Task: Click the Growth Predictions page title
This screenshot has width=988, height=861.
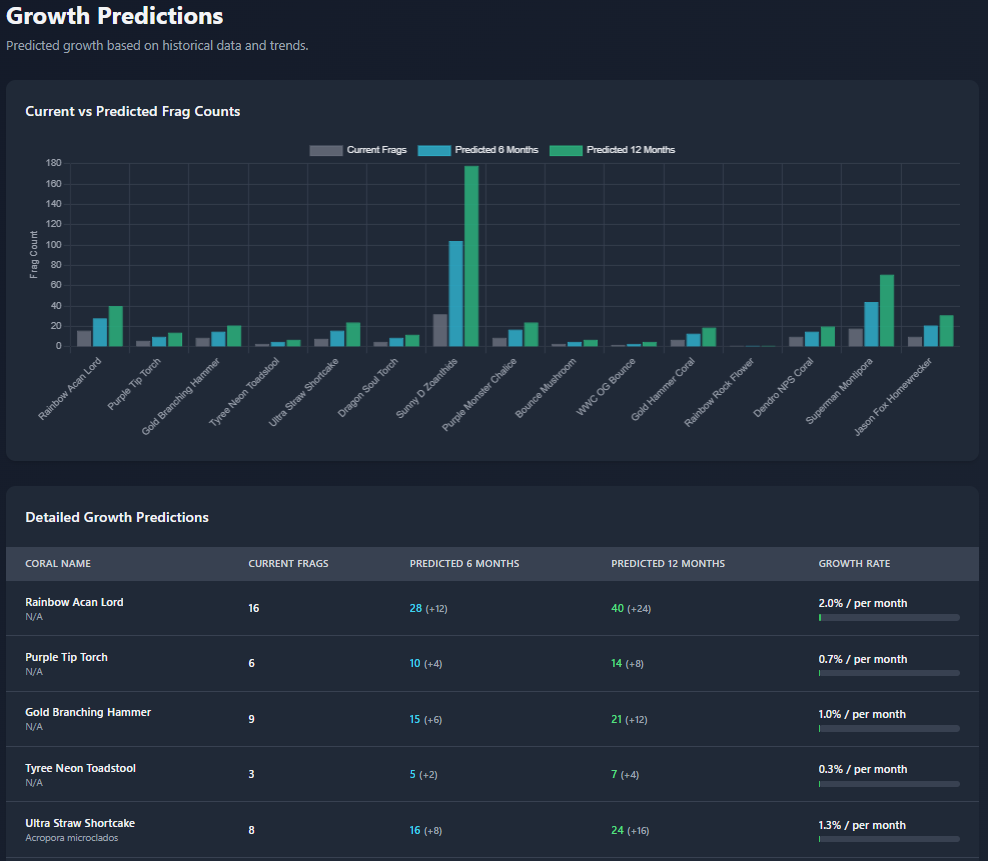Action: click(113, 17)
